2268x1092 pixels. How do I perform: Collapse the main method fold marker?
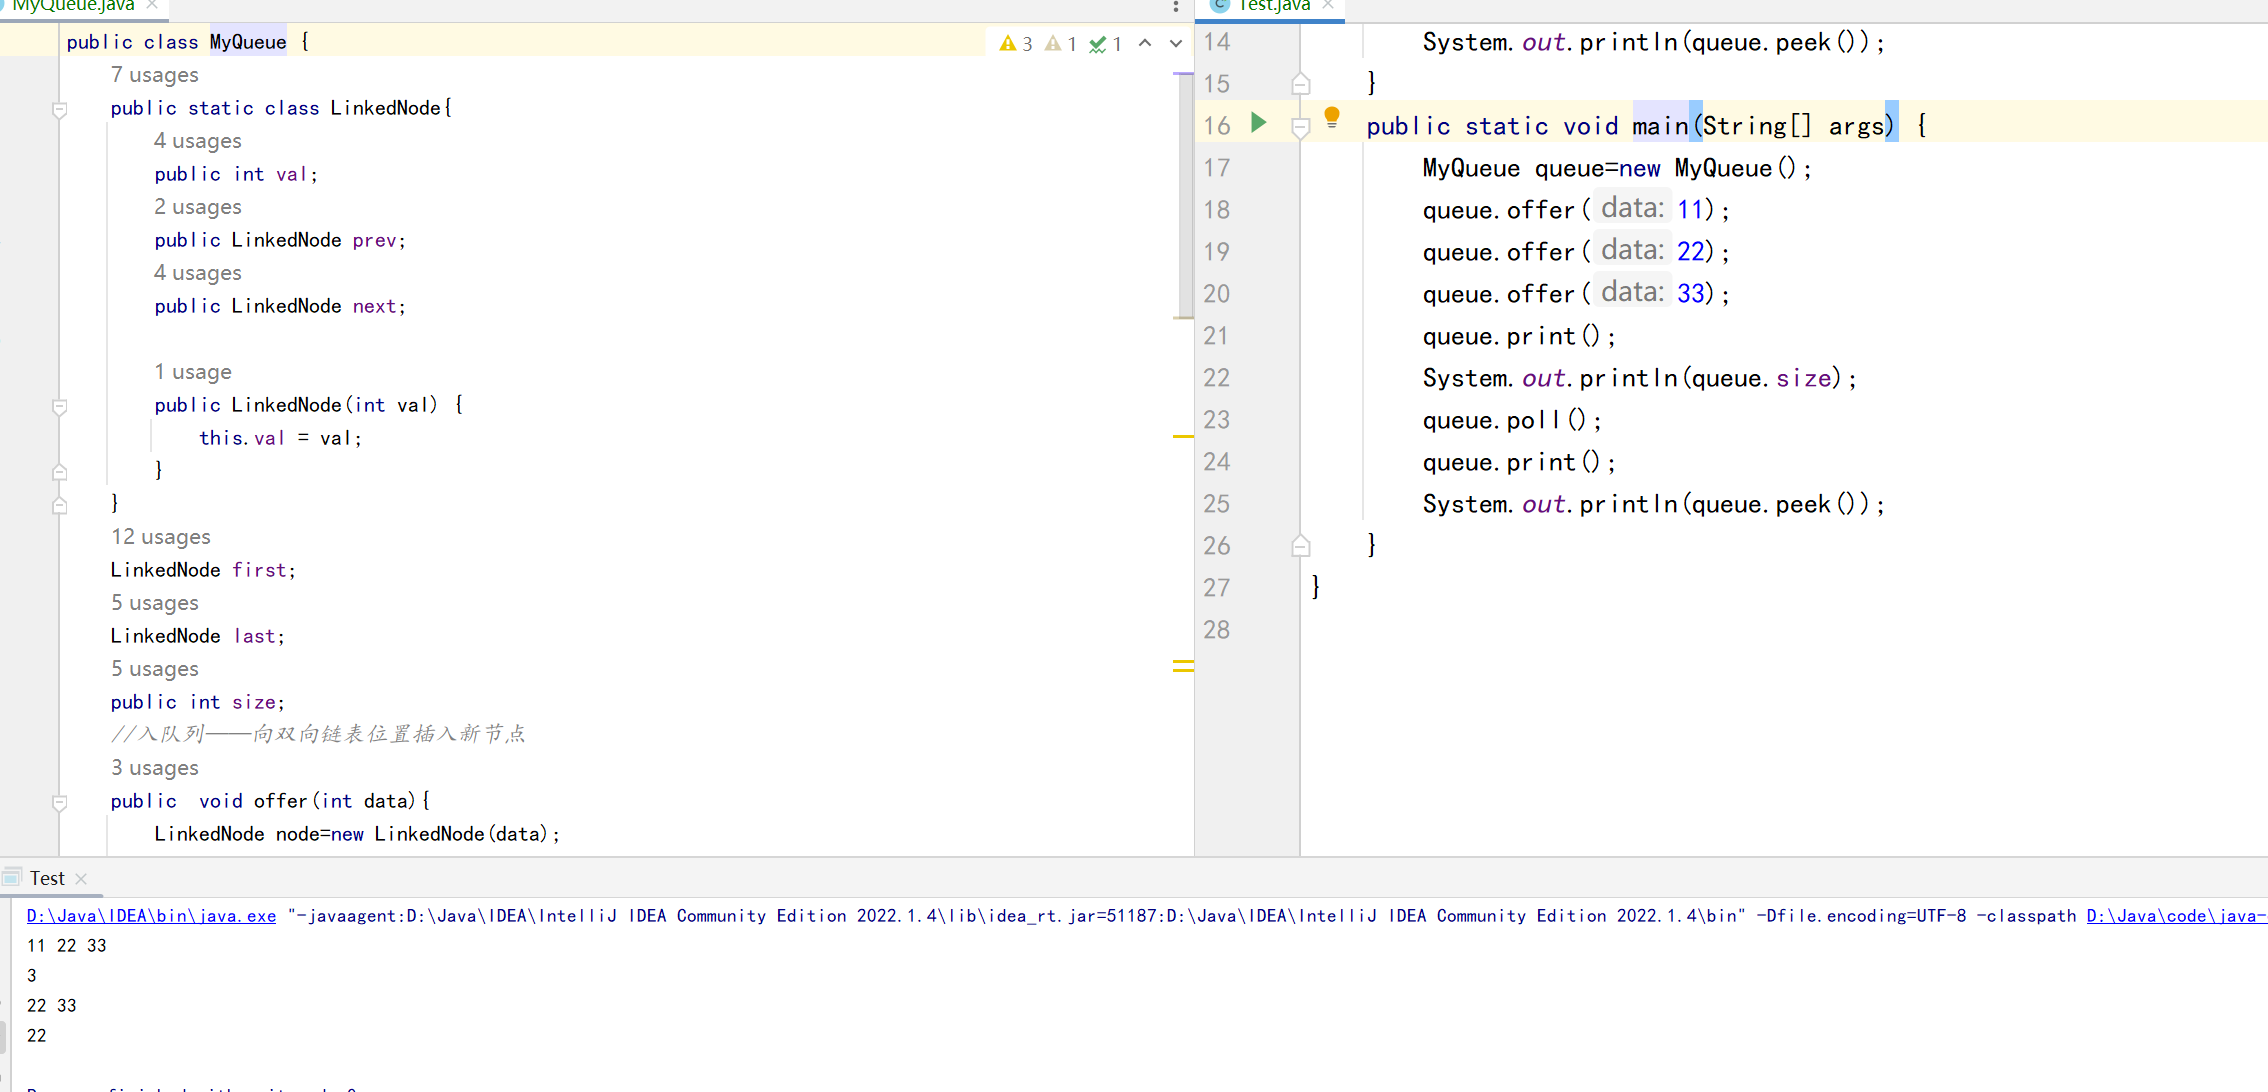pyautogui.click(x=1300, y=127)
